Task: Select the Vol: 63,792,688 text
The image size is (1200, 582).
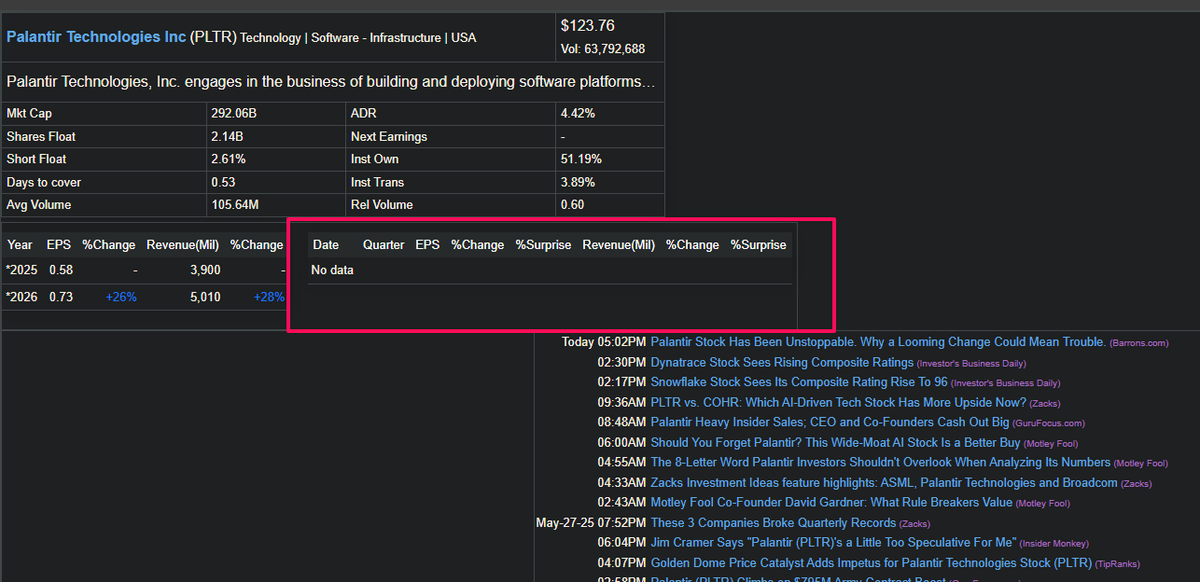Action: [603, 49]
